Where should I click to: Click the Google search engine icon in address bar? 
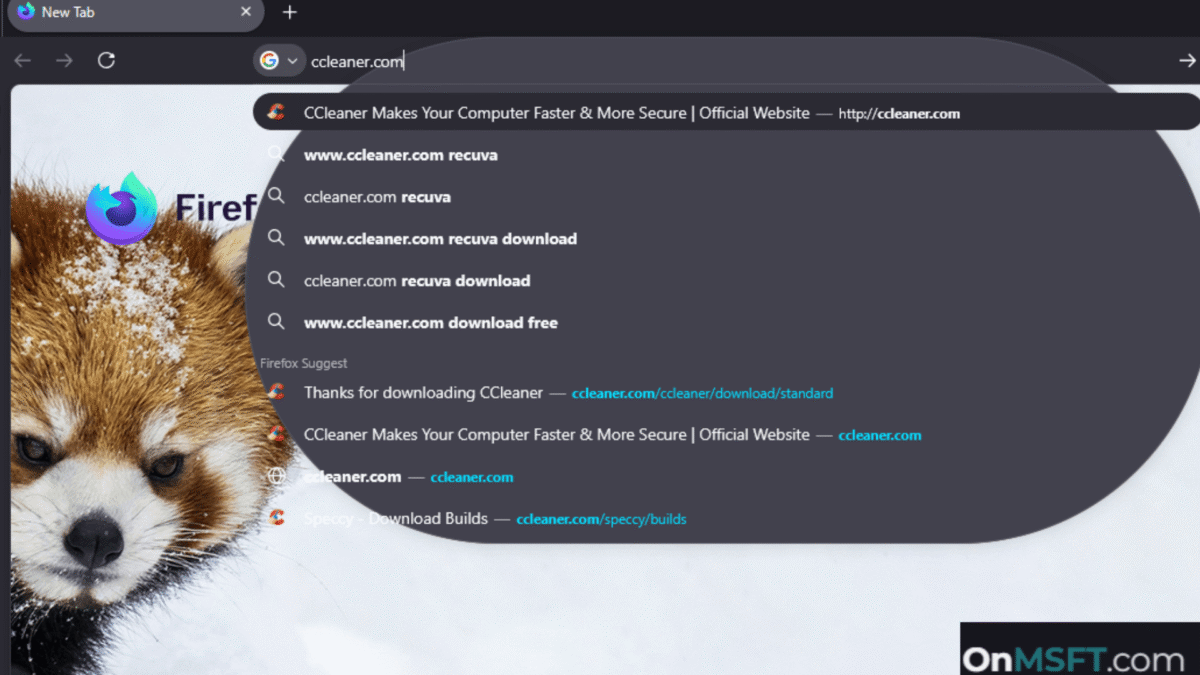[271, 60]
